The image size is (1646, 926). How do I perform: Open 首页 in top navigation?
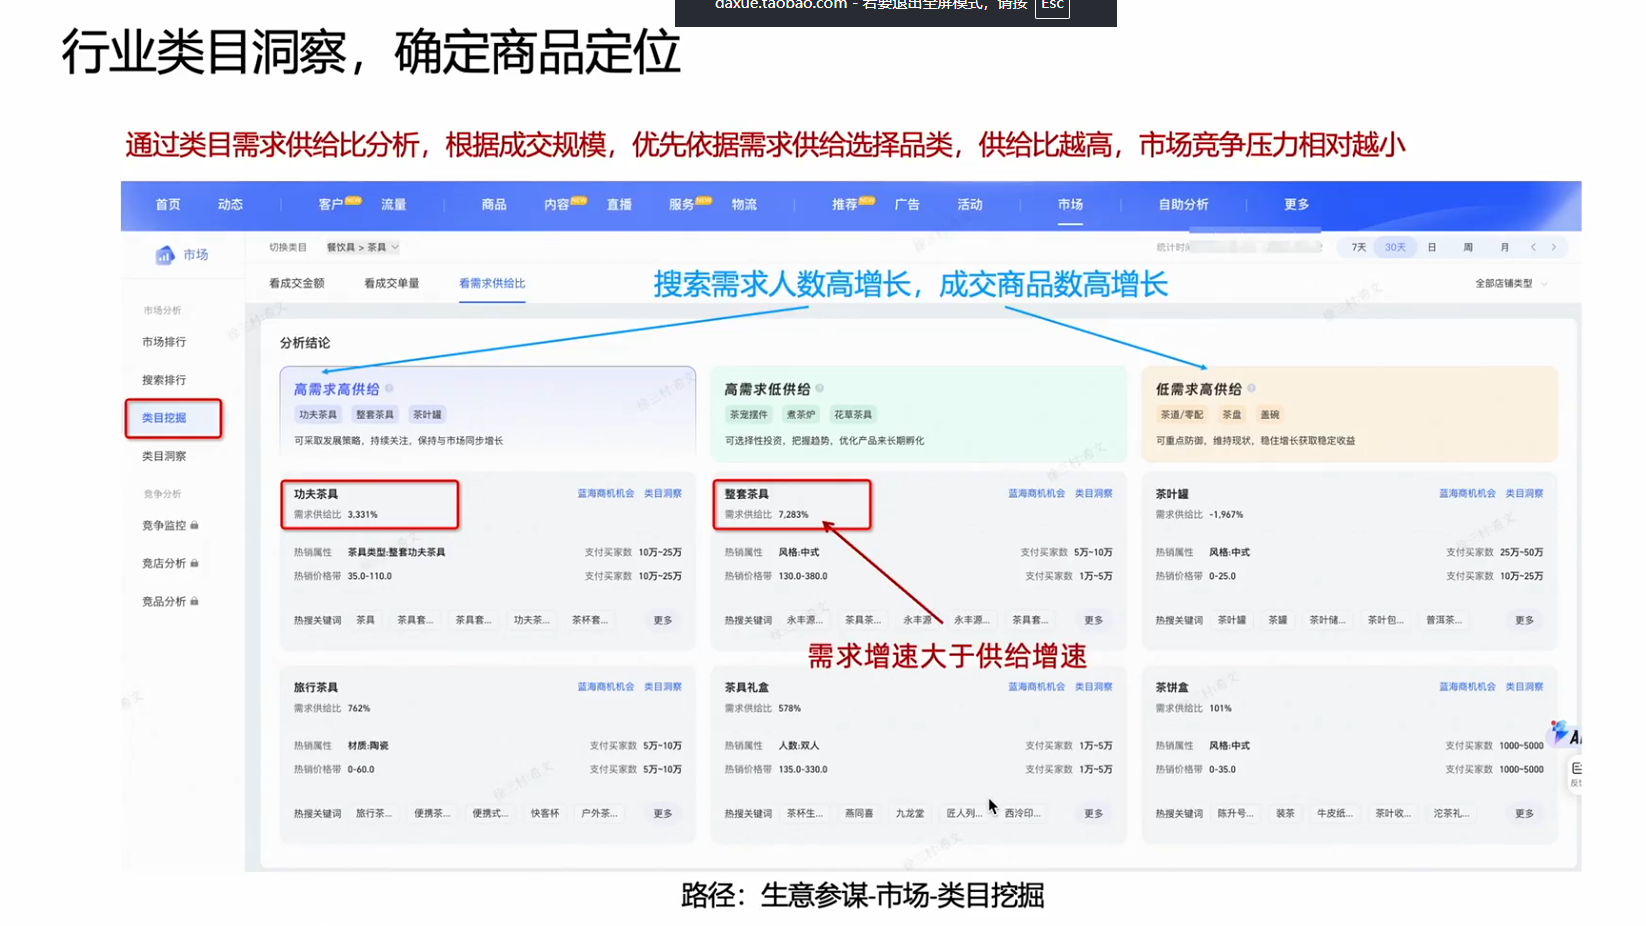point(168,204)
